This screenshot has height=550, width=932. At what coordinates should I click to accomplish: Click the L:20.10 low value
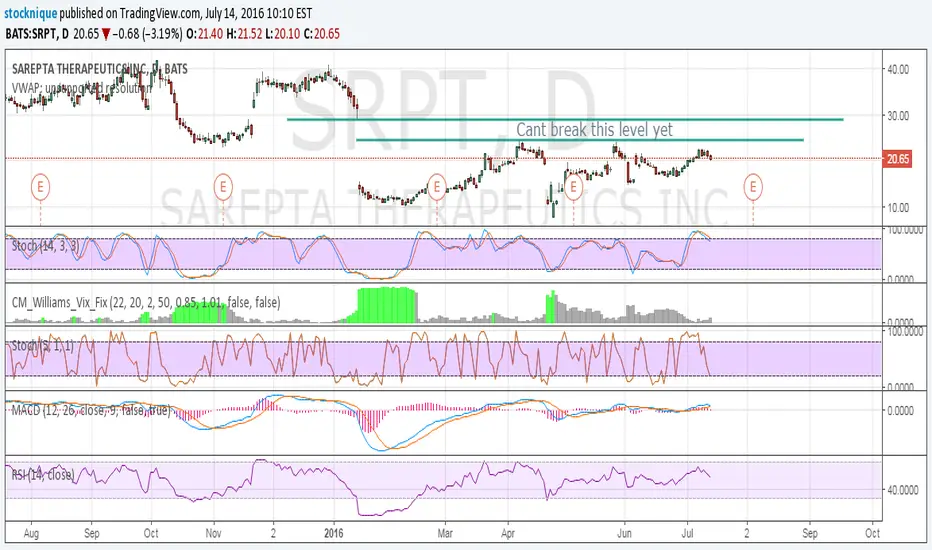pos(282,34)
